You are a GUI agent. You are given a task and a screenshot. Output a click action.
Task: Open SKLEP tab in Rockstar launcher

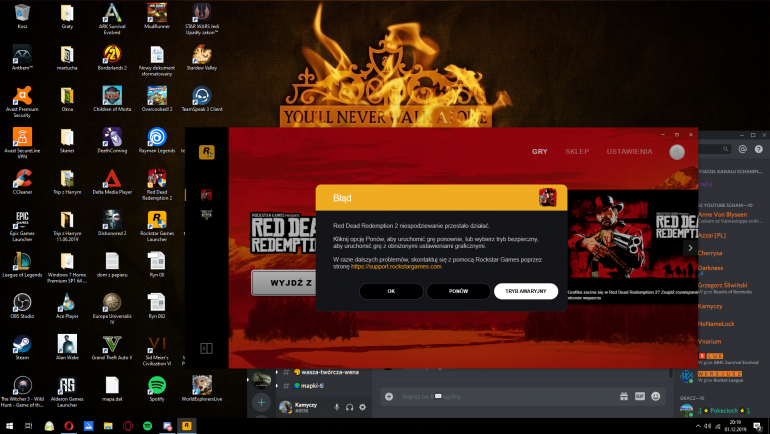click(x=577, y=152)
